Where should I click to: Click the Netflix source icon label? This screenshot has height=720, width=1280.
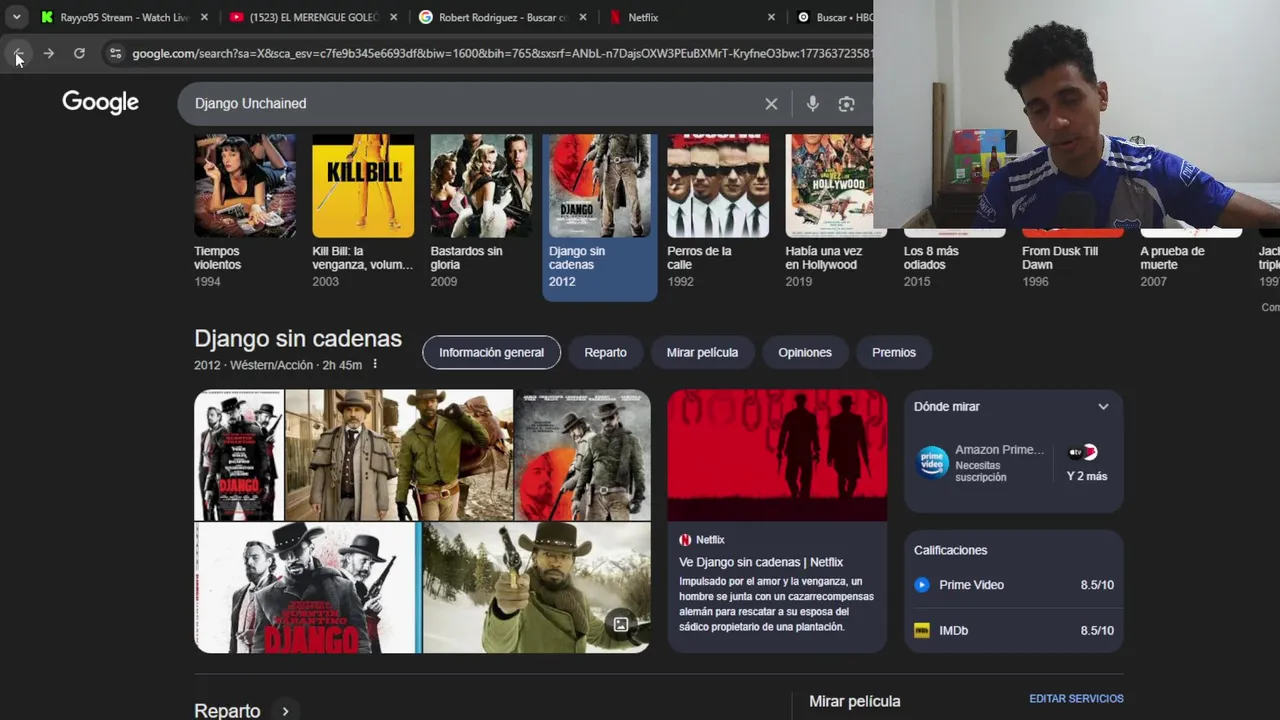click(x=702, y=540)
